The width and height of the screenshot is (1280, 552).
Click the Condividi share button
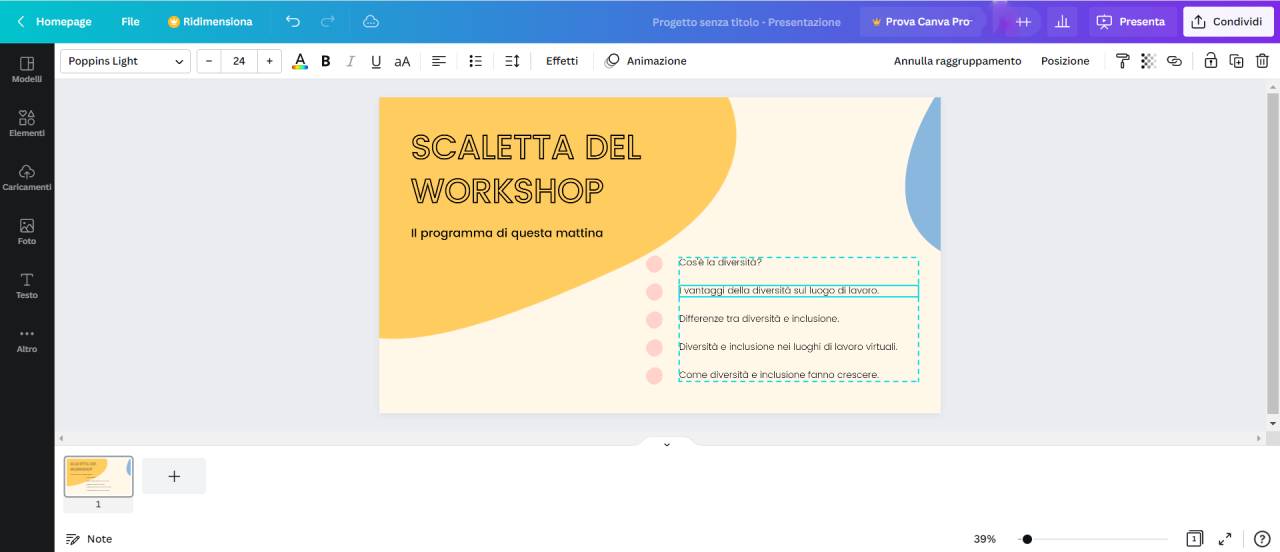(x=1227, y=21)
